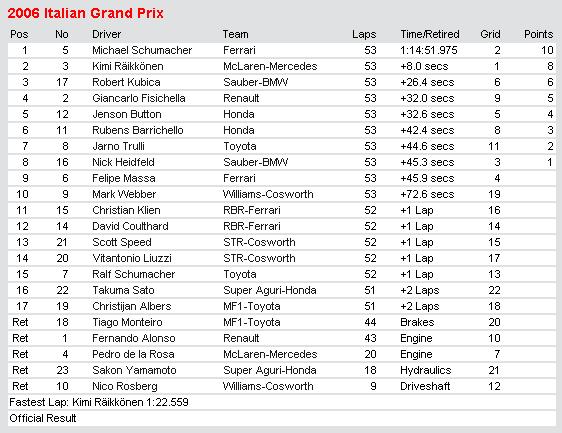Click the Hydraulics retirement reason
Screen dimensions: 562x433
coord(425,370)
